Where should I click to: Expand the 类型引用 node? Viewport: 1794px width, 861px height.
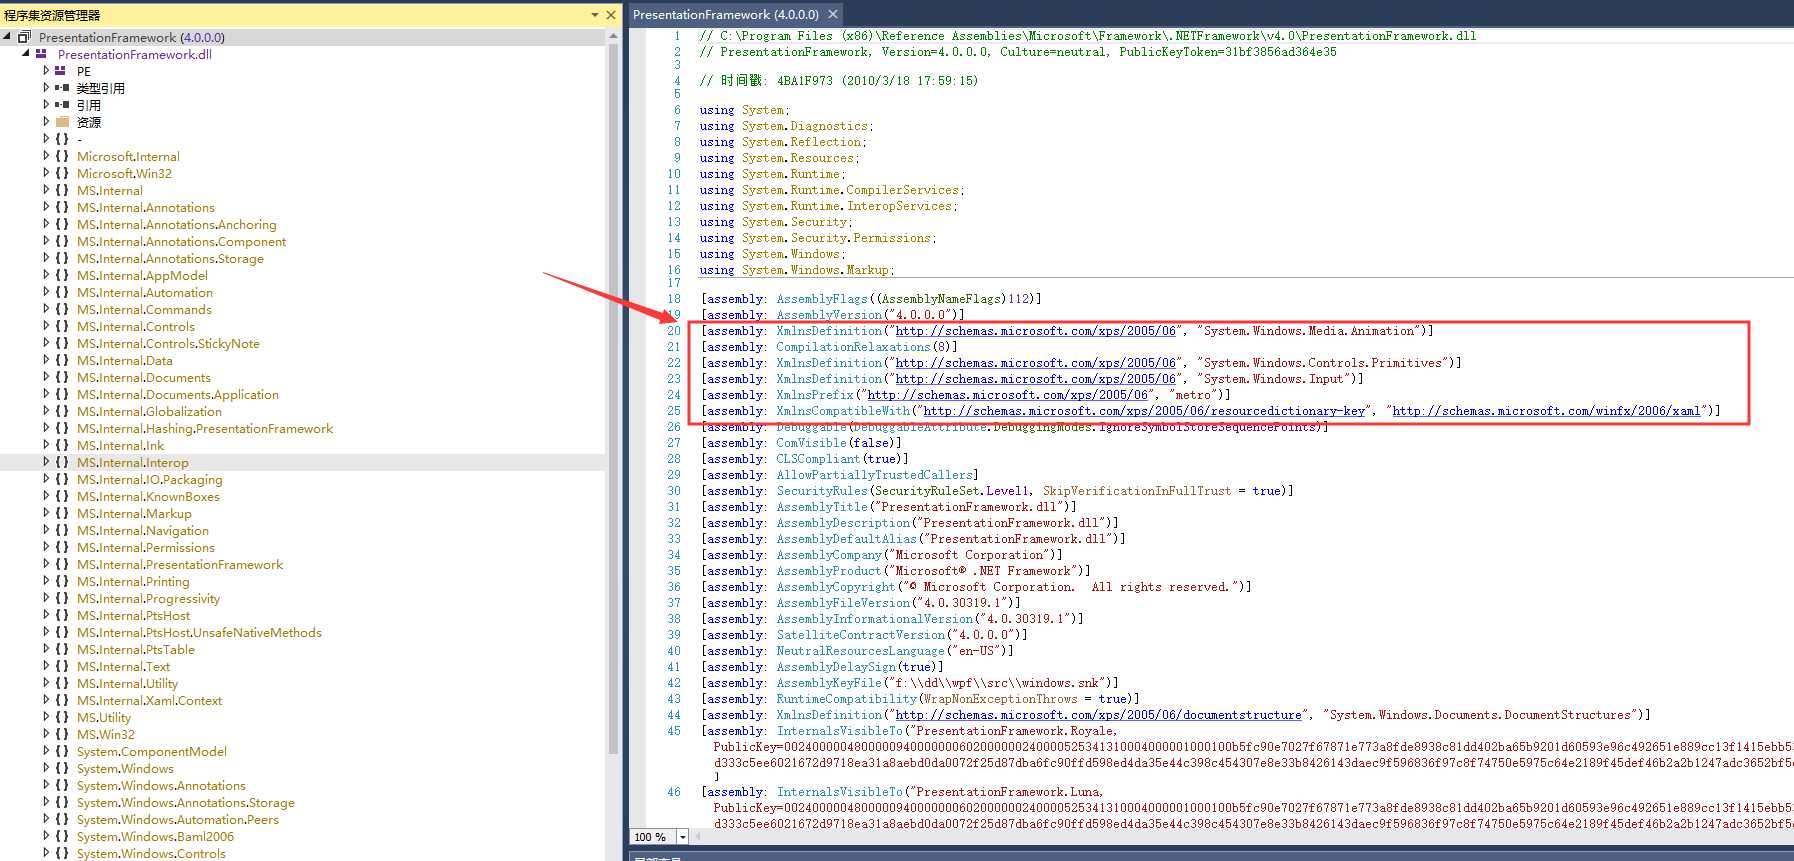[46, 88]
